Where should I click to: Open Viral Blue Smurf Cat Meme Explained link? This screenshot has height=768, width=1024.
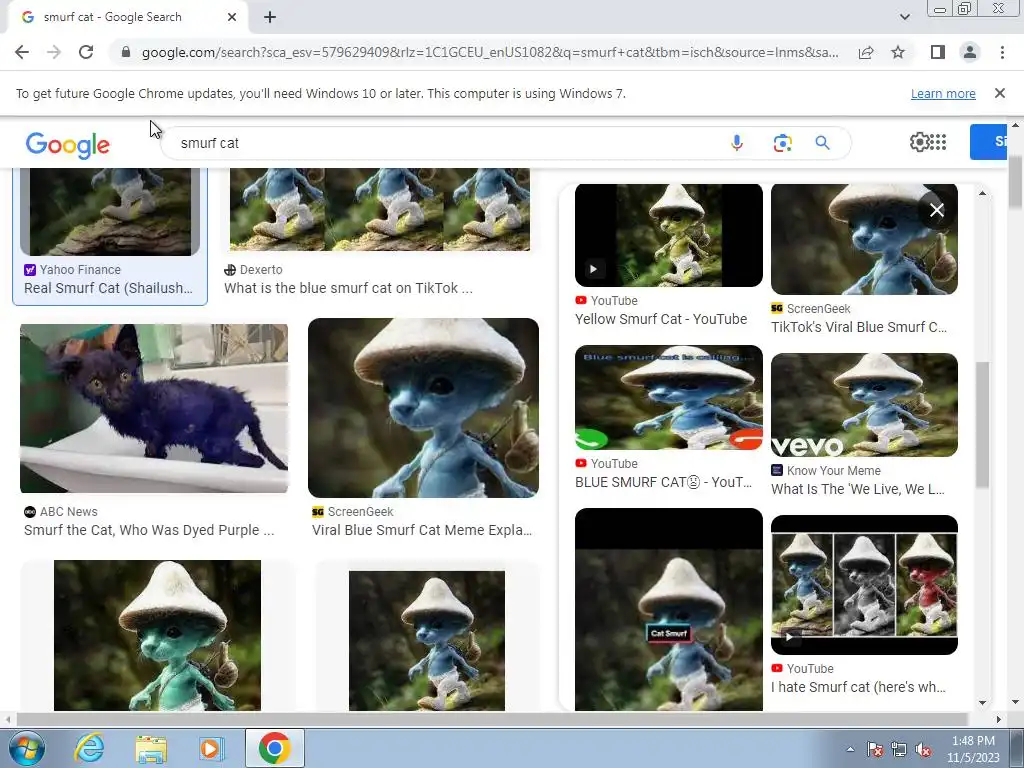(x=422, y=530)
